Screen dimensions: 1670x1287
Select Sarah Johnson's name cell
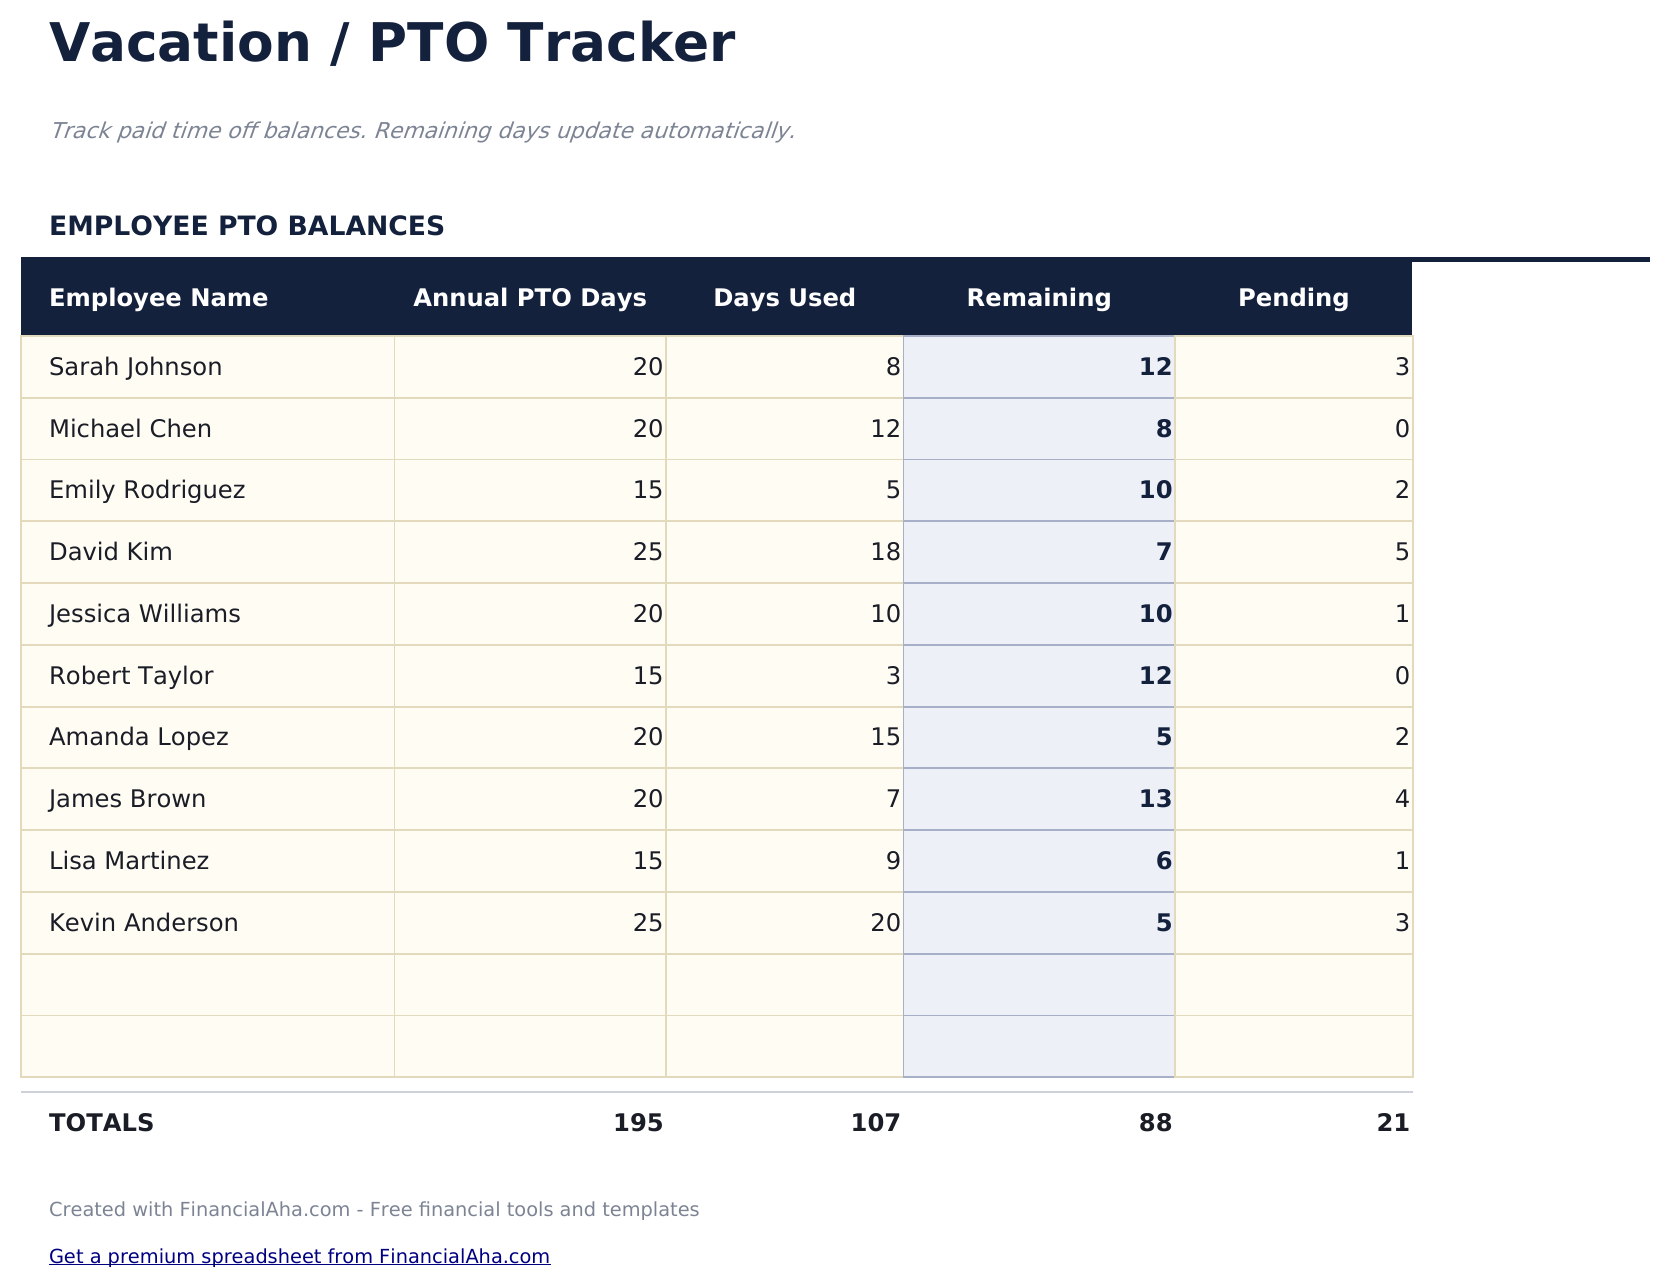pyautogui.click(x=135, y=366)
